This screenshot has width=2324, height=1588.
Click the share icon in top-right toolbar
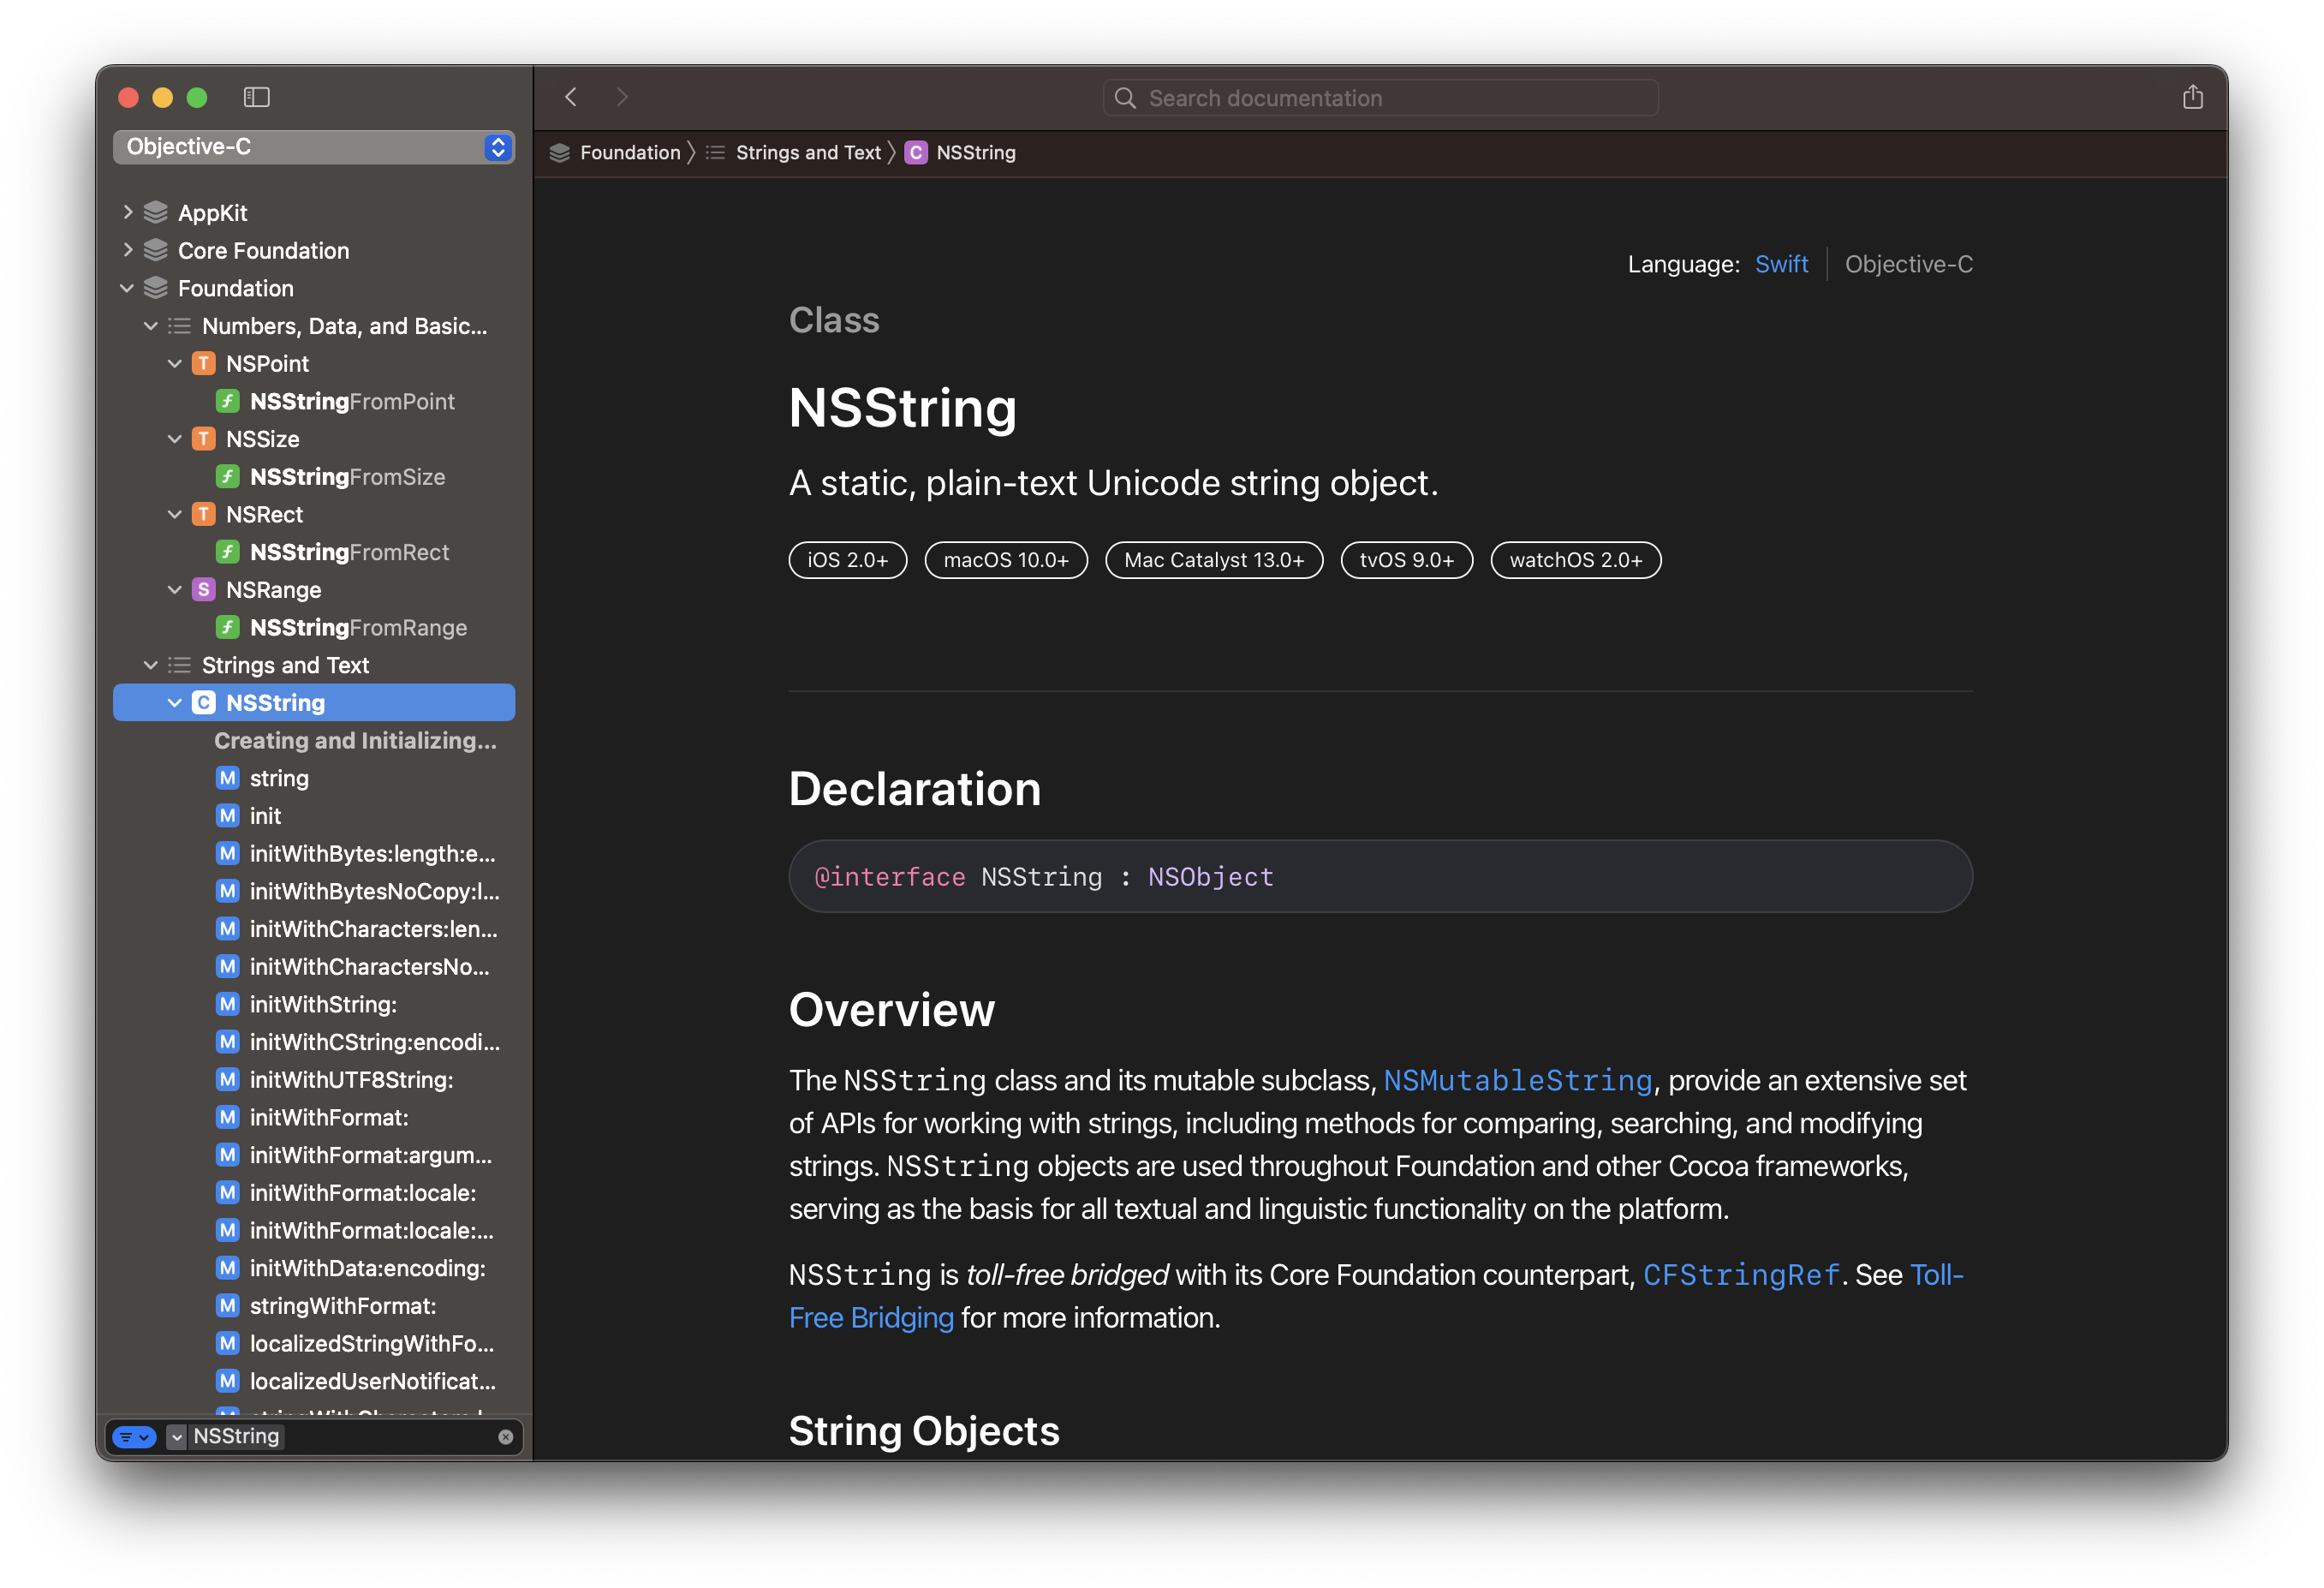2193,97
